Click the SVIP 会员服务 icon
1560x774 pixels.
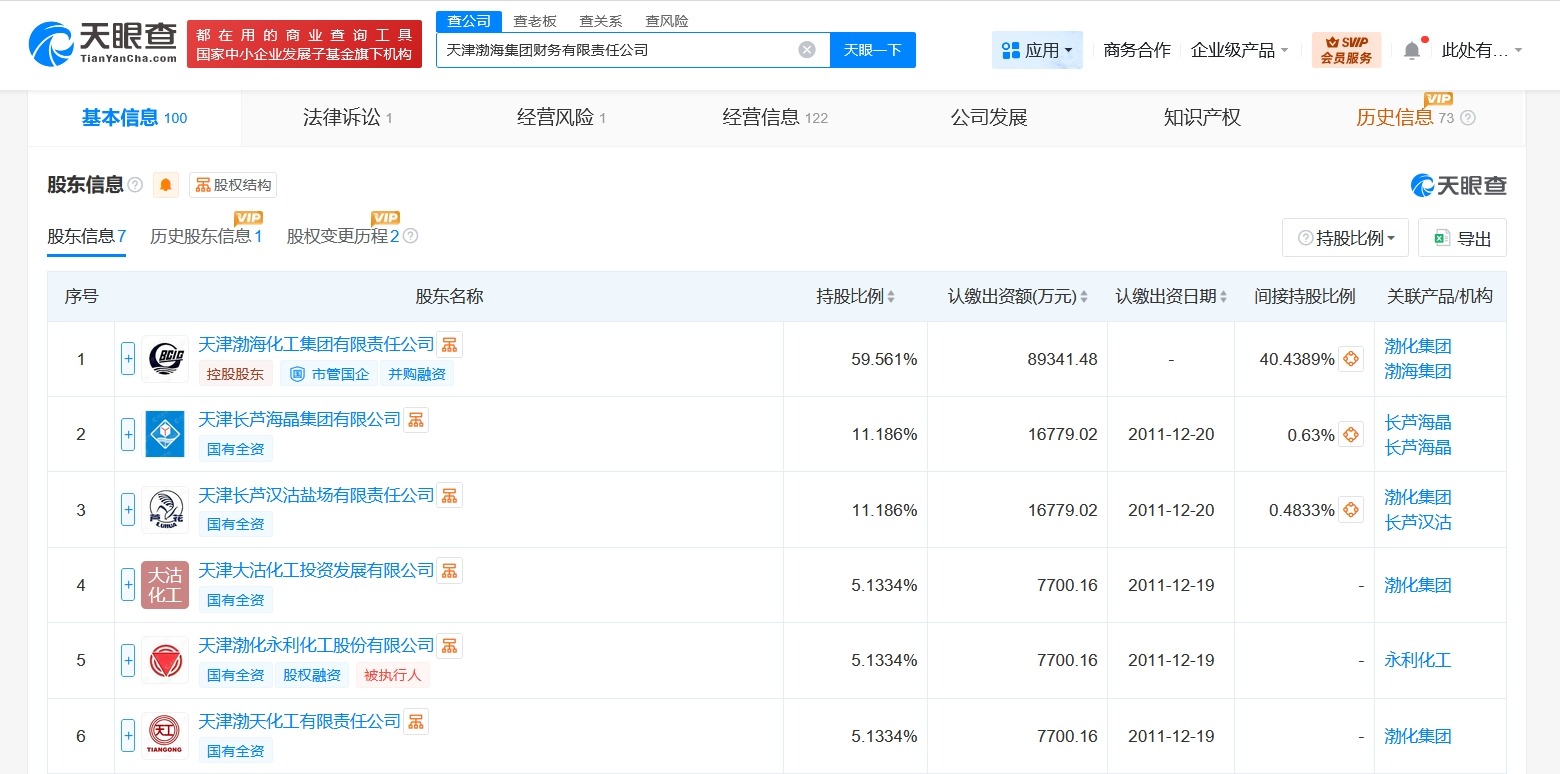pos(1345,48)
